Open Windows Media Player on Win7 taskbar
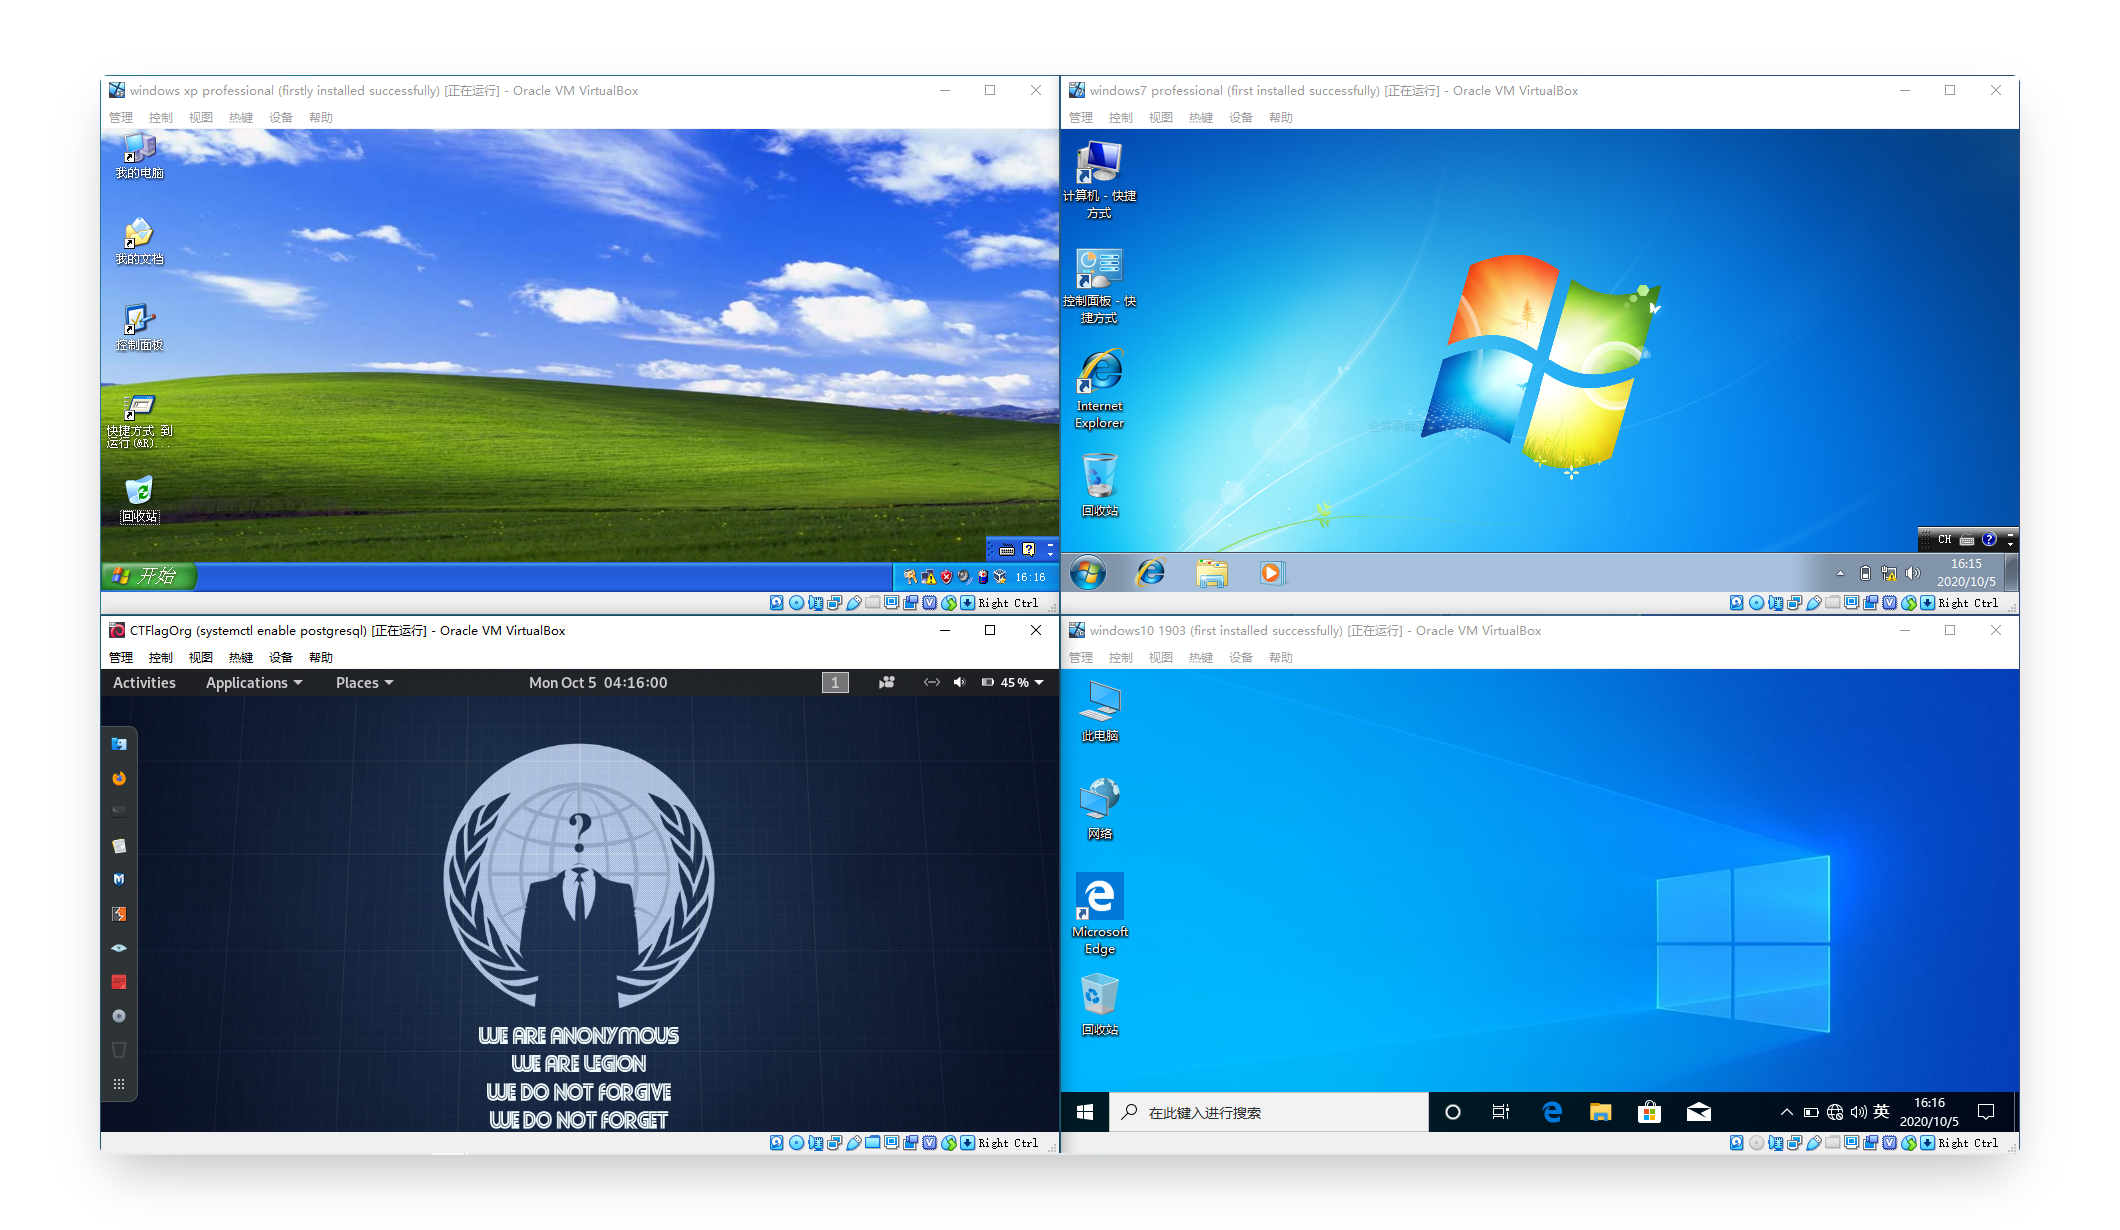 coord(1270,573)
